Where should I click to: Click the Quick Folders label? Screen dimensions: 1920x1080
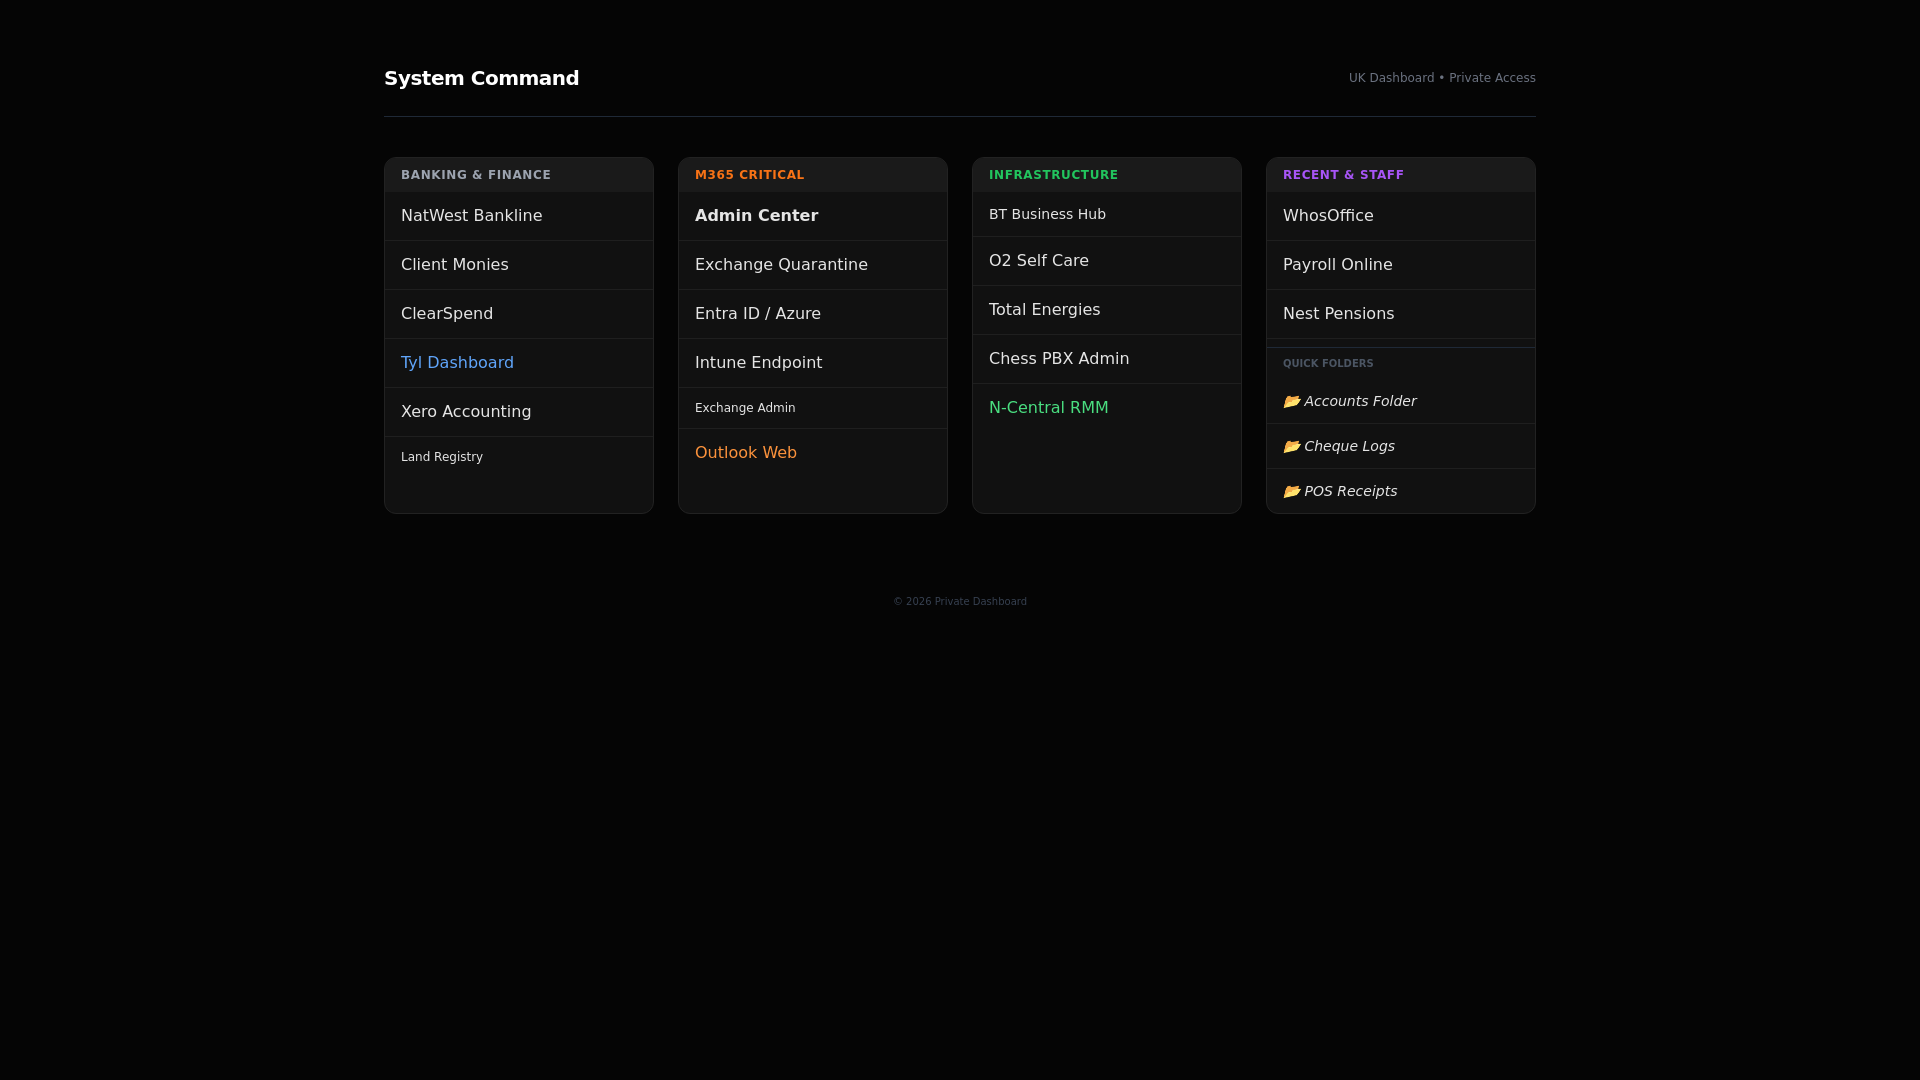point(1328,364)
